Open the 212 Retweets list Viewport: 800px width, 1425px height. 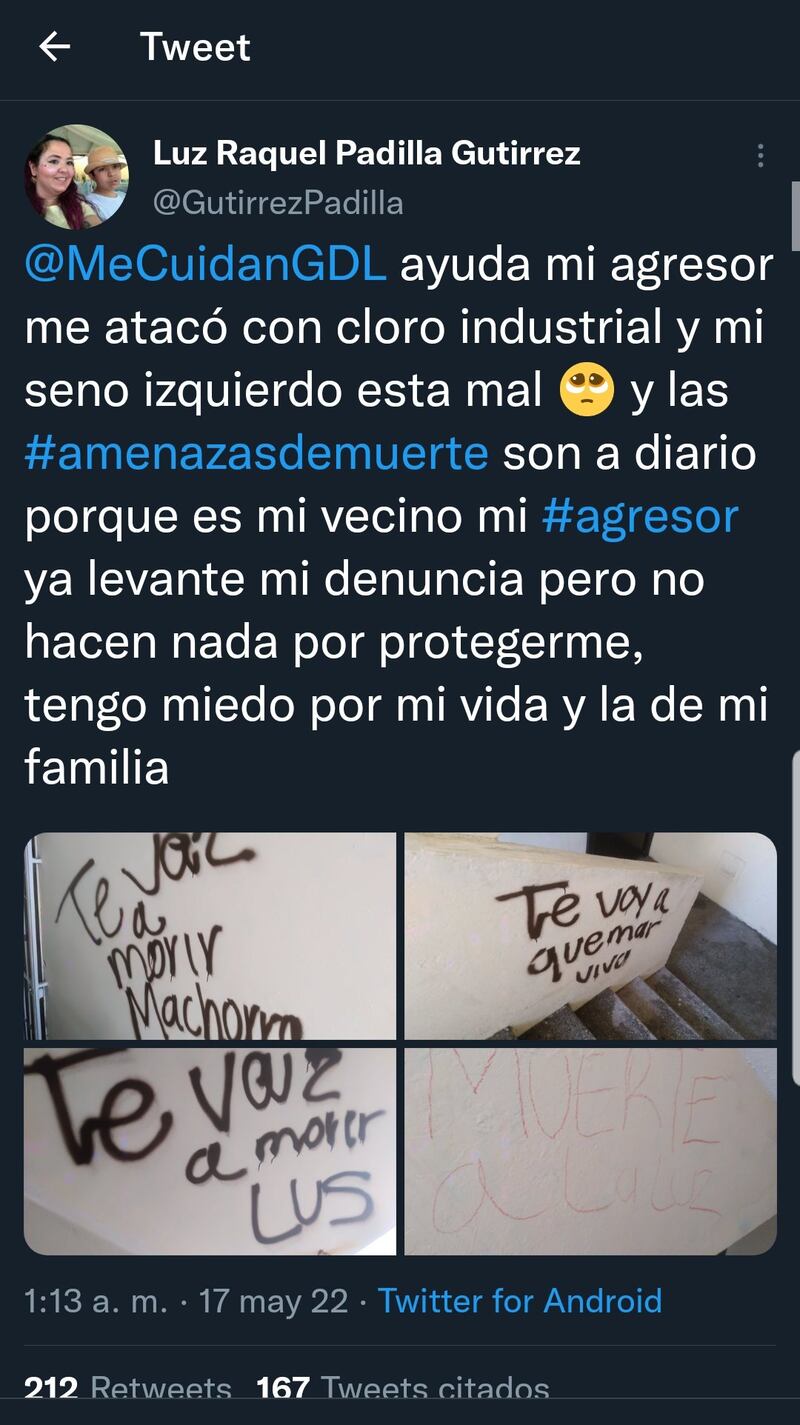point(128,1390)
